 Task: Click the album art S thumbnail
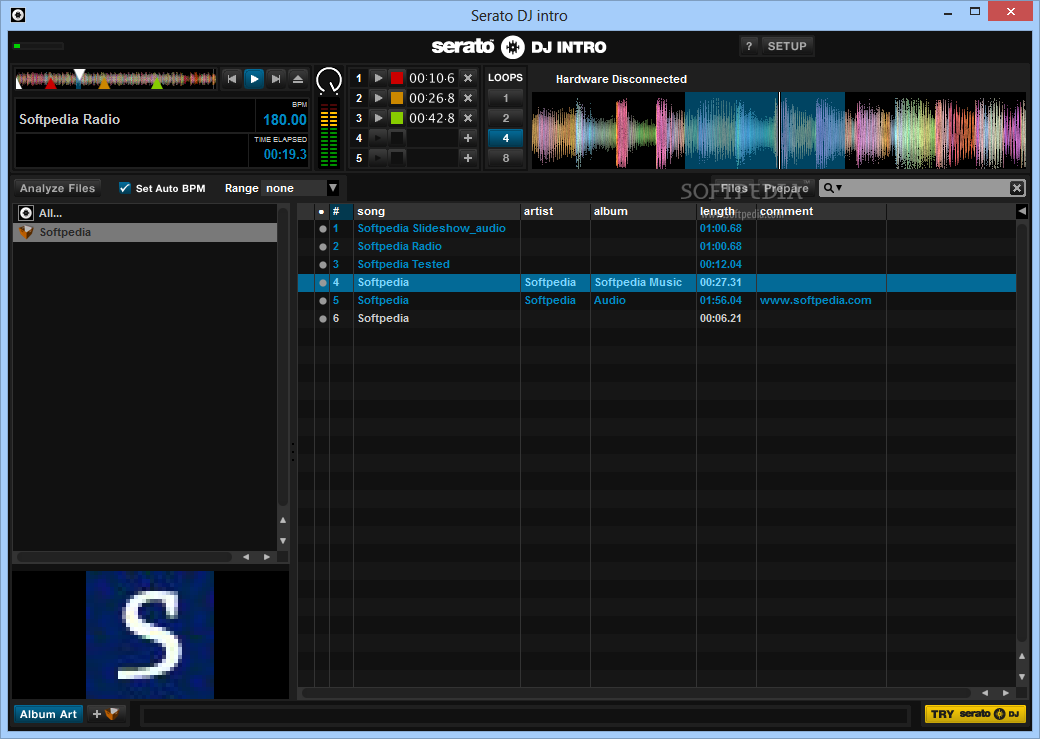click(x=150, y=635)
